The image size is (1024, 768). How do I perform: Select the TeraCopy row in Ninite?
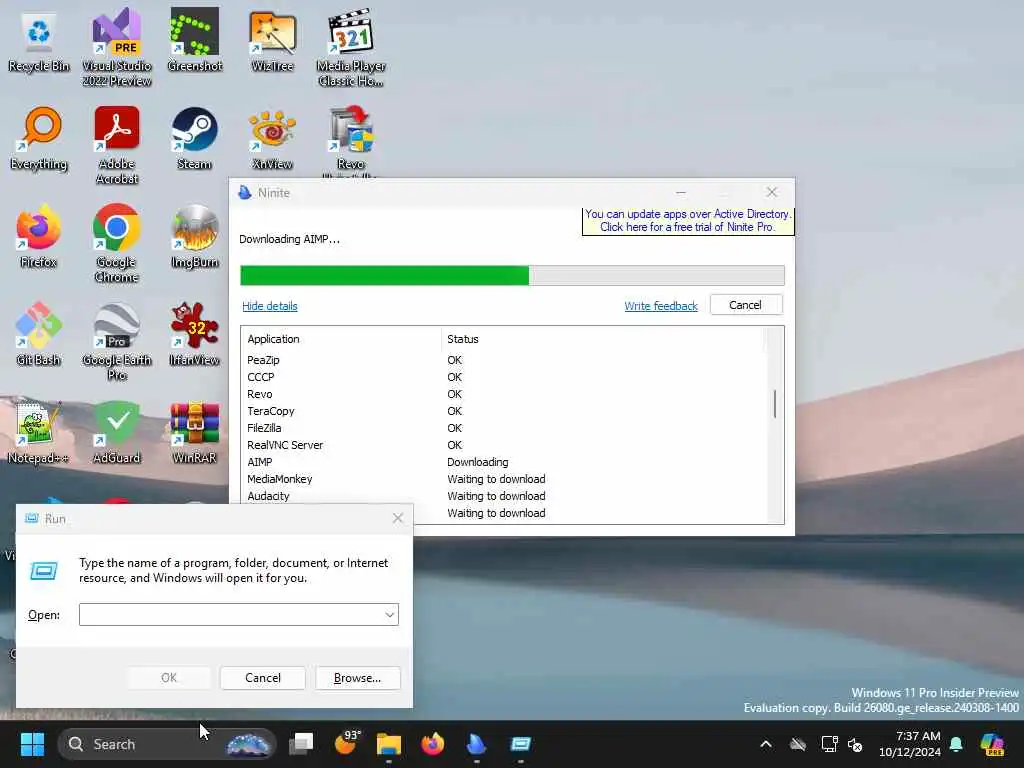coord(503,411)
